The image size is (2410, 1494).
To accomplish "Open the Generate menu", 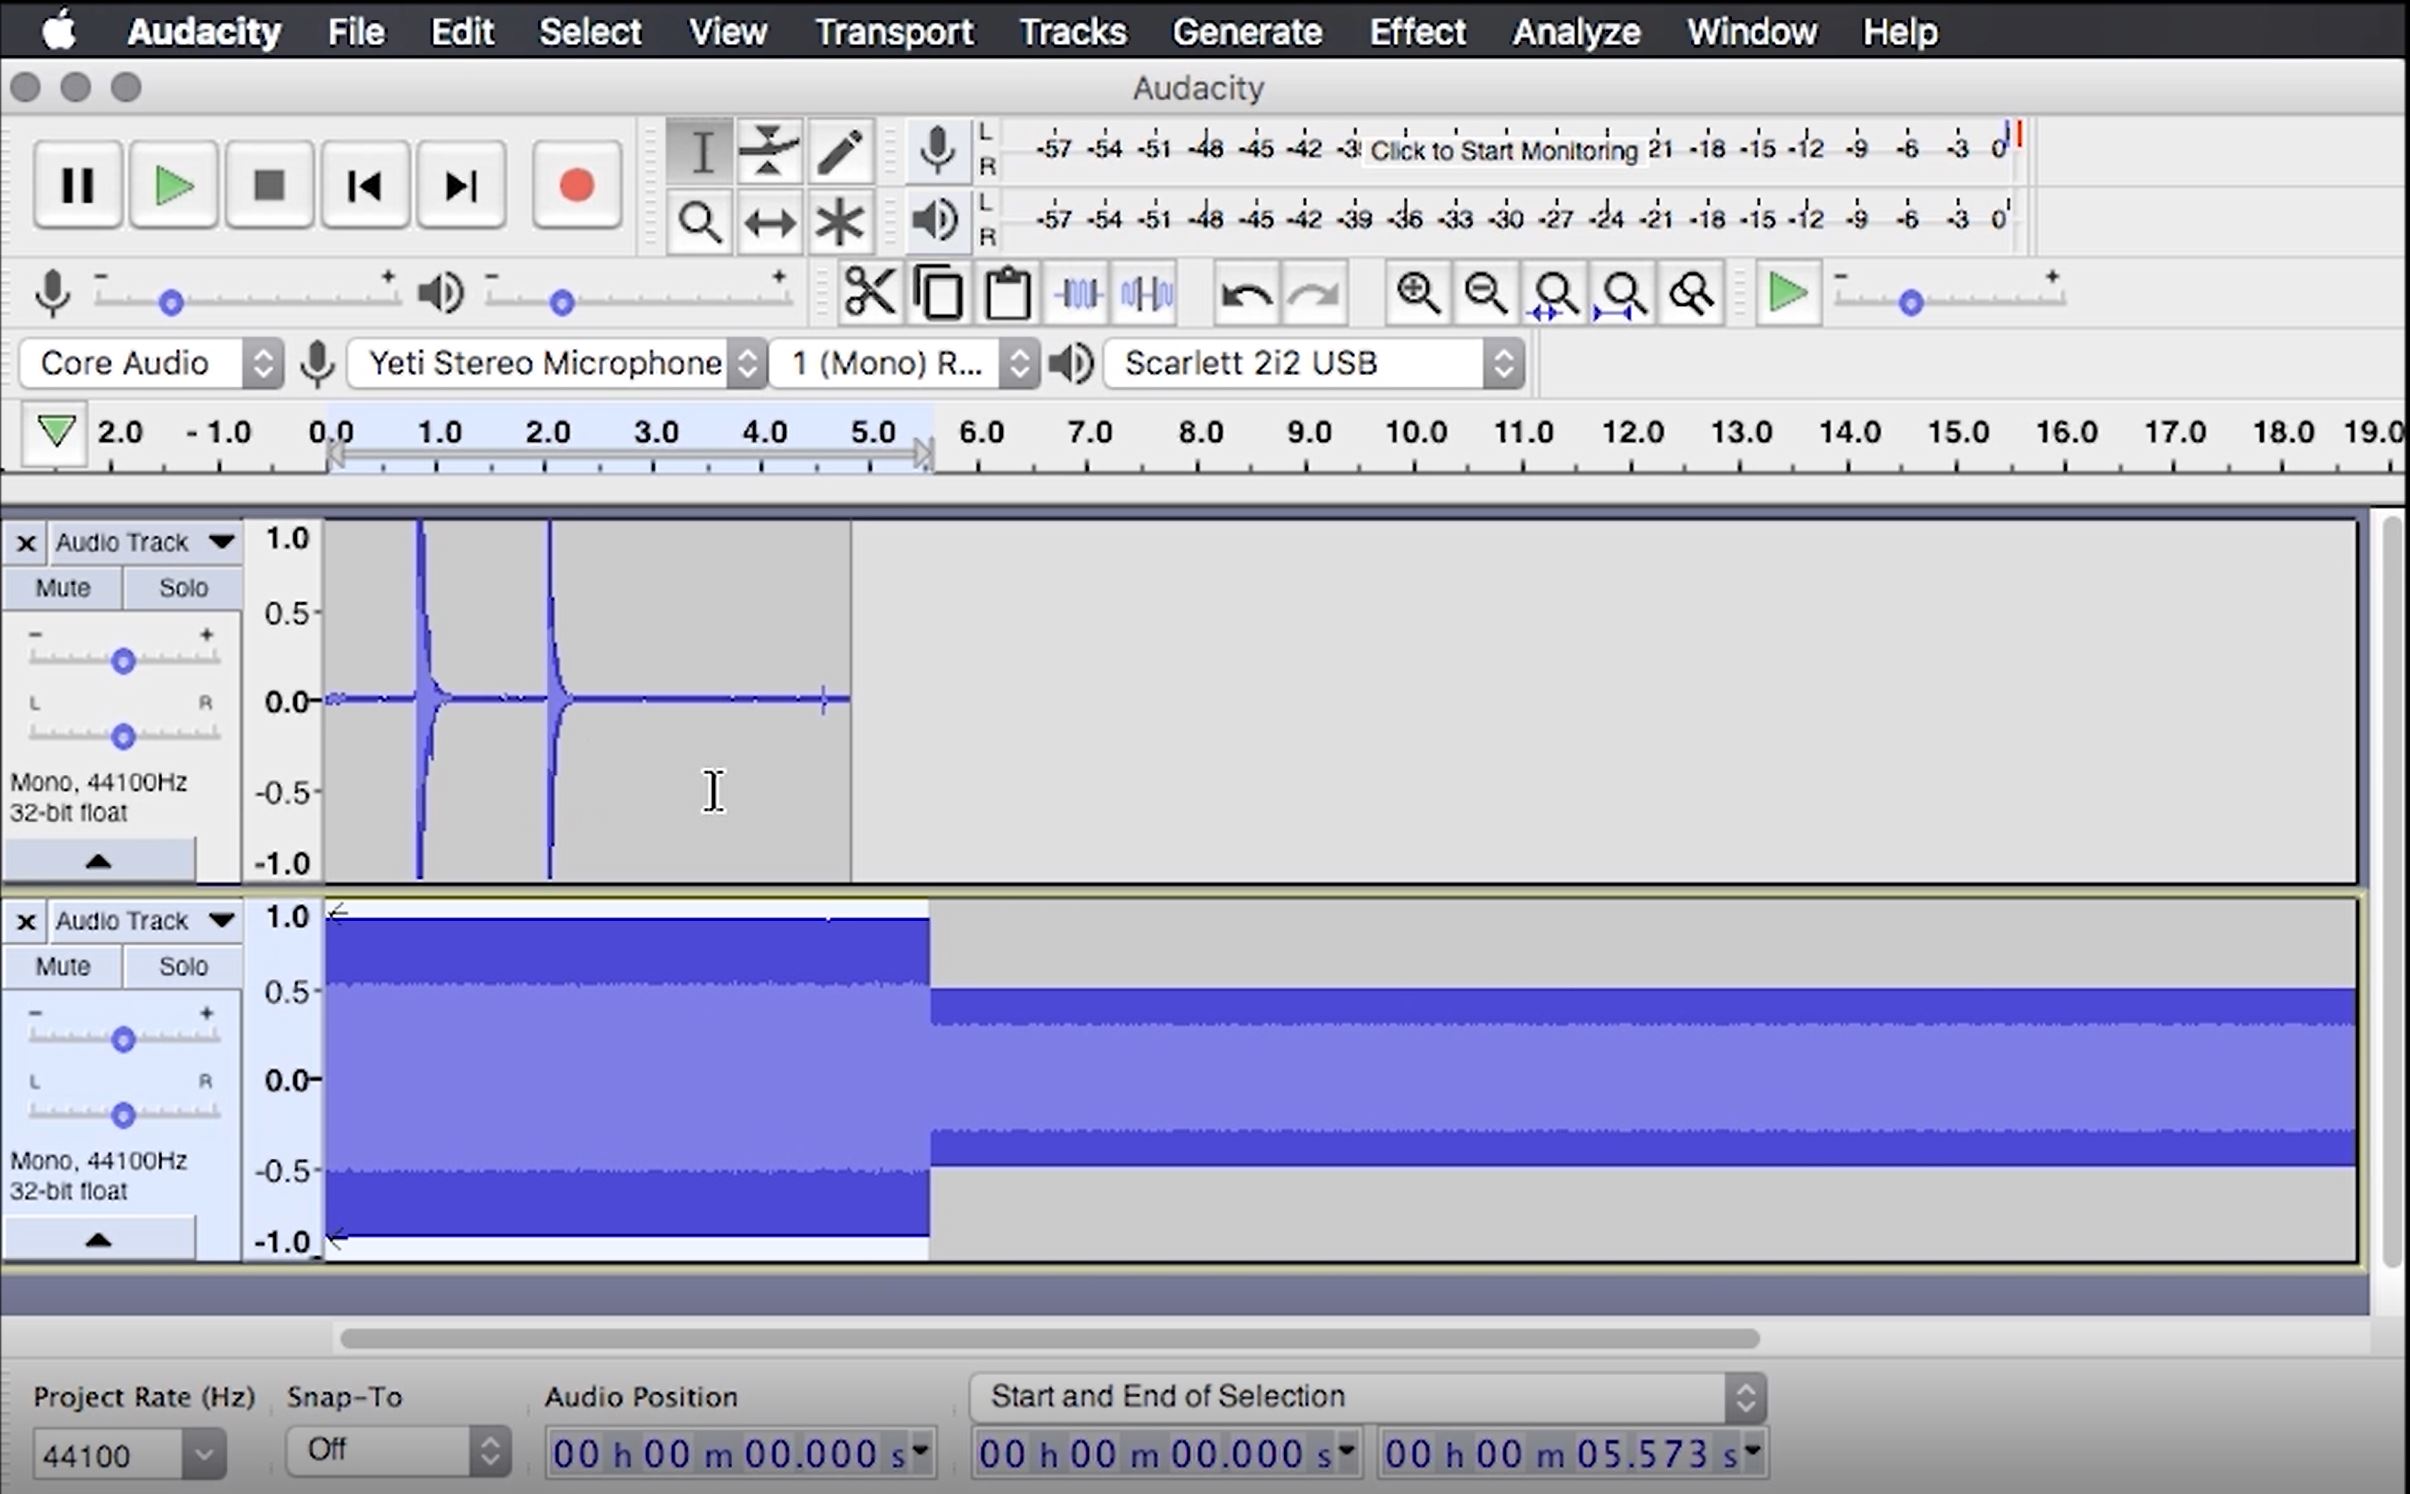I will pyautogui.click(x=1246, y=32).
